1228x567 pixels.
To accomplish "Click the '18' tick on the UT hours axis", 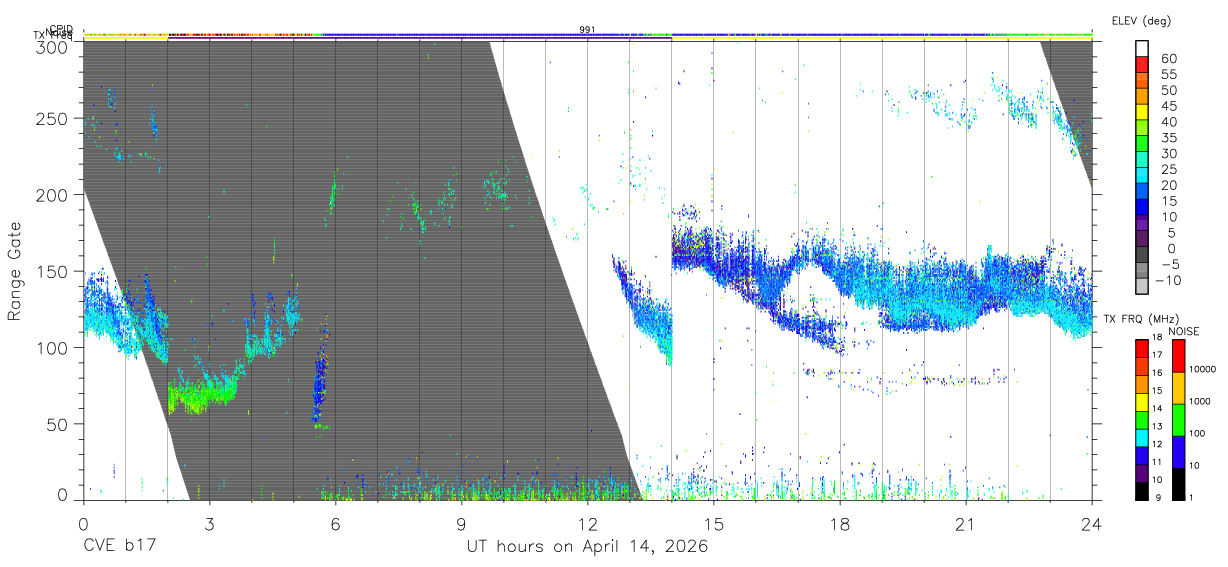I will (x=839, y=524).
